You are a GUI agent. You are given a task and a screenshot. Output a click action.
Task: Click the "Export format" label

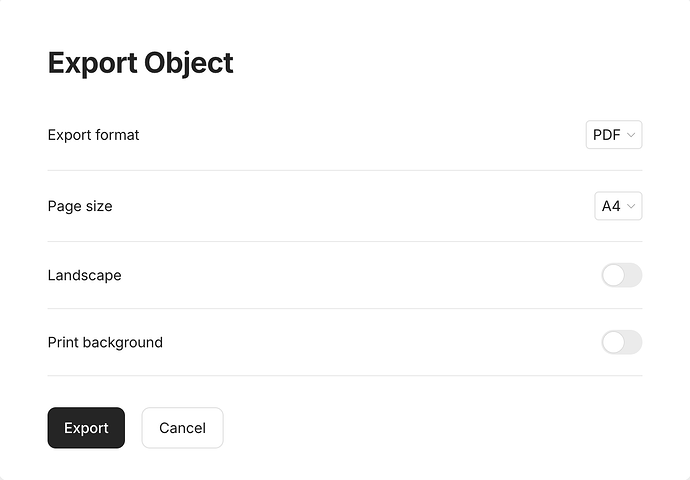[x=93, y=135]
